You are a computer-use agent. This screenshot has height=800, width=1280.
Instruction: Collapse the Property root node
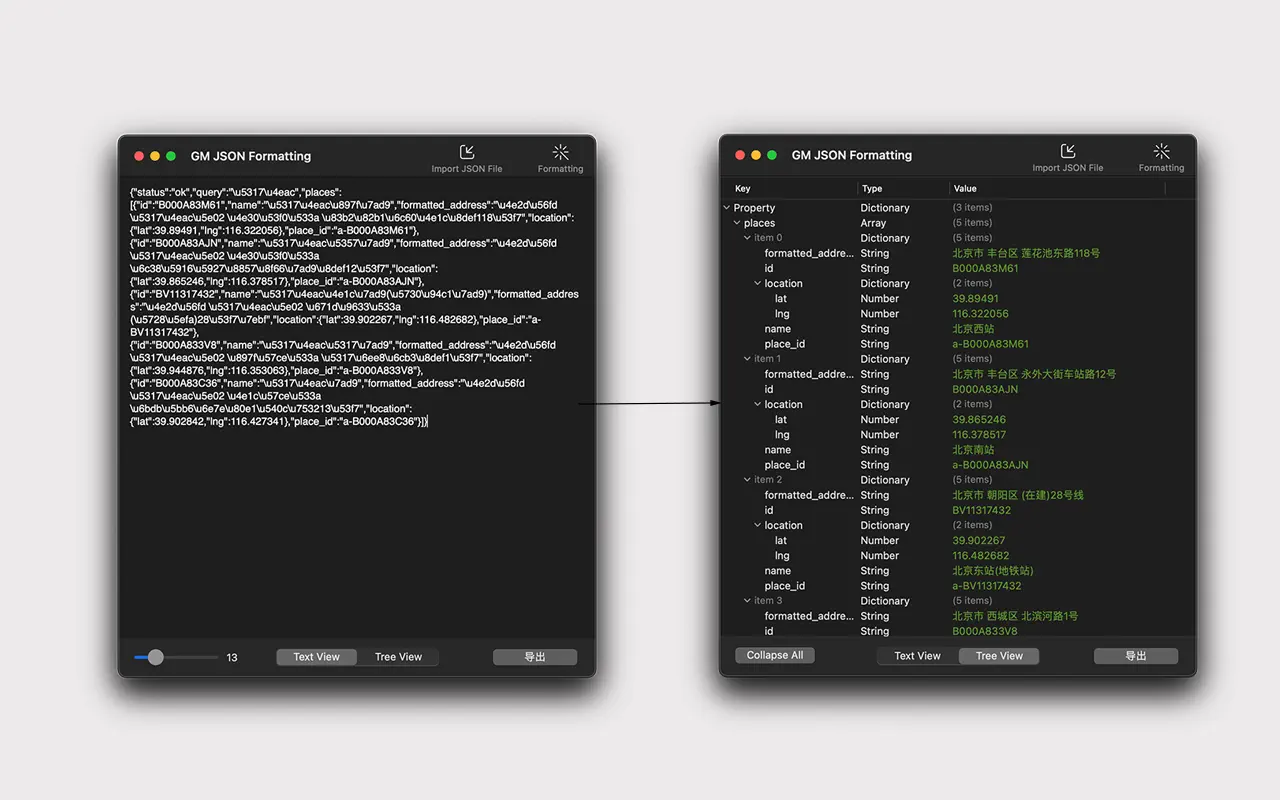click(x=727, y=207)
